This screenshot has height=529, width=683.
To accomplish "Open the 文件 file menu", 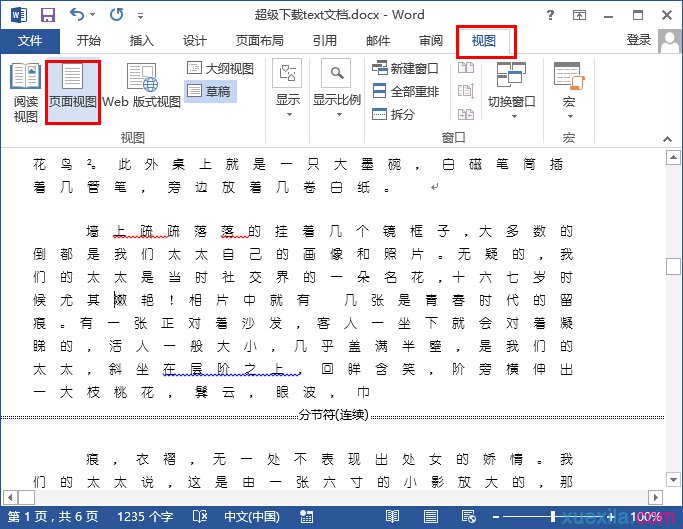I will [30, 41].
